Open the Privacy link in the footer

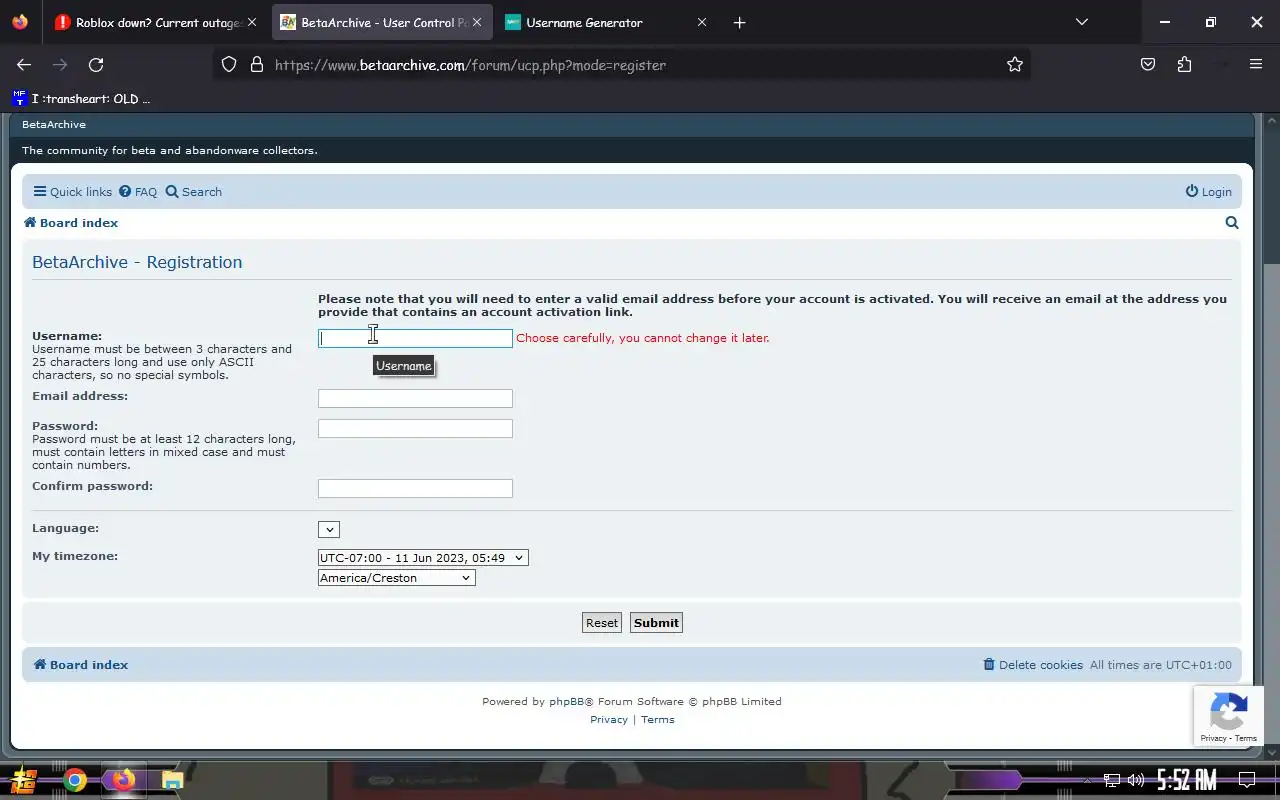pos(609,719)
